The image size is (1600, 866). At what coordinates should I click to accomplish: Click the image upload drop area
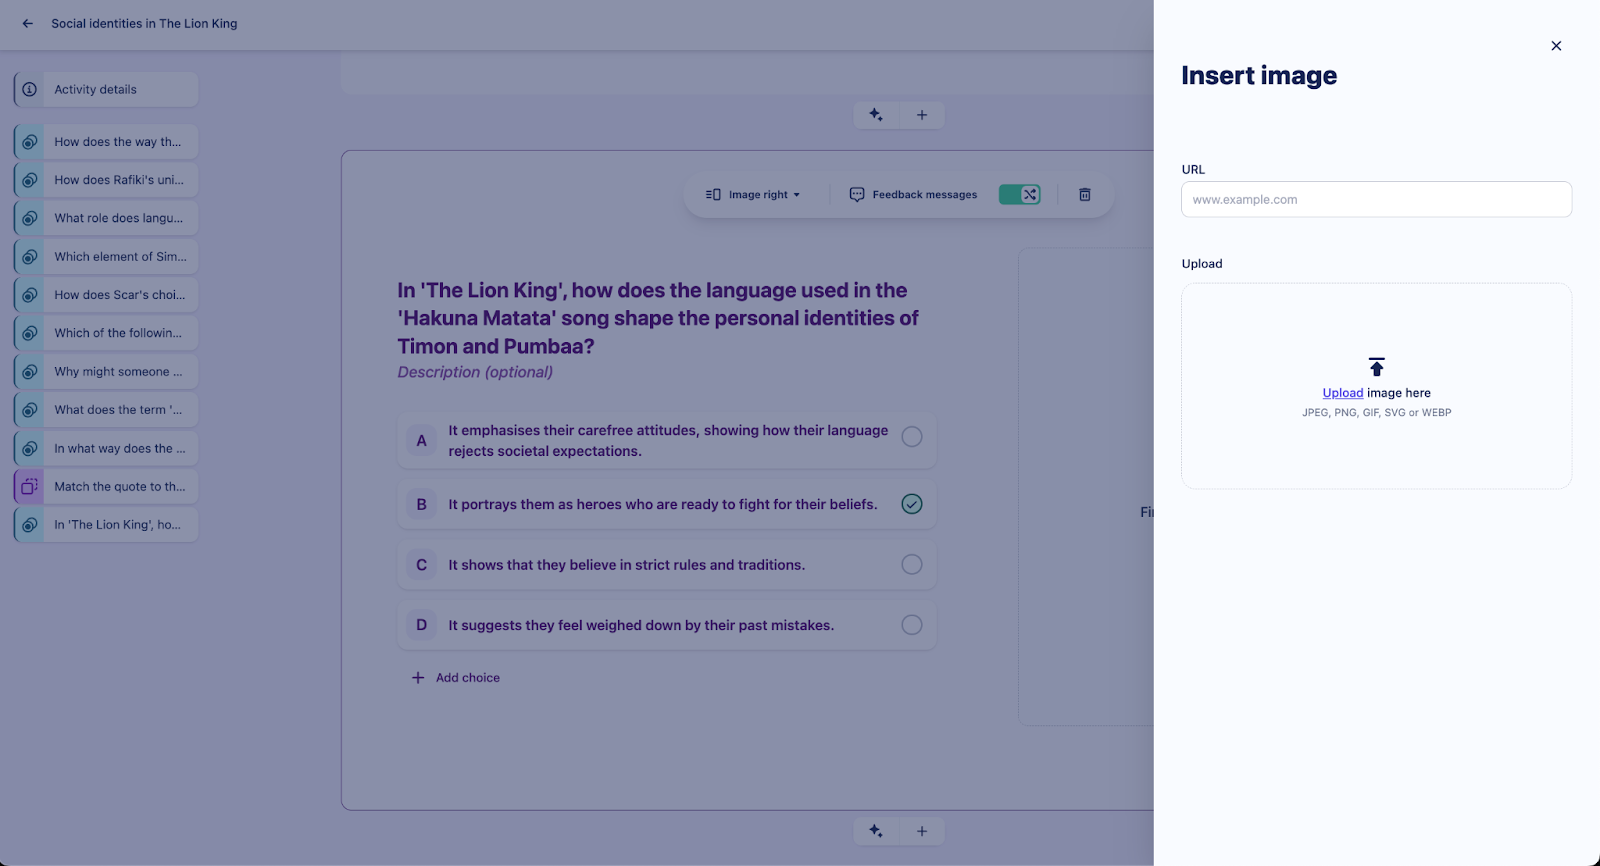[1376, 386]
